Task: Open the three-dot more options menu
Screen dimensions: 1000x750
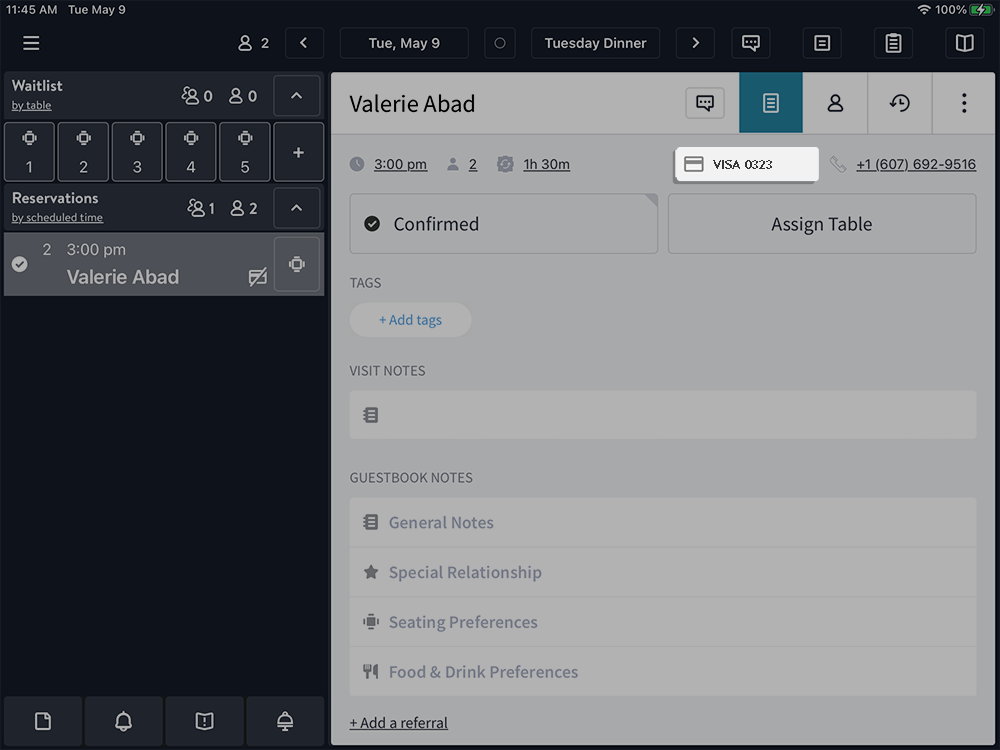Action: coord(964,103)
